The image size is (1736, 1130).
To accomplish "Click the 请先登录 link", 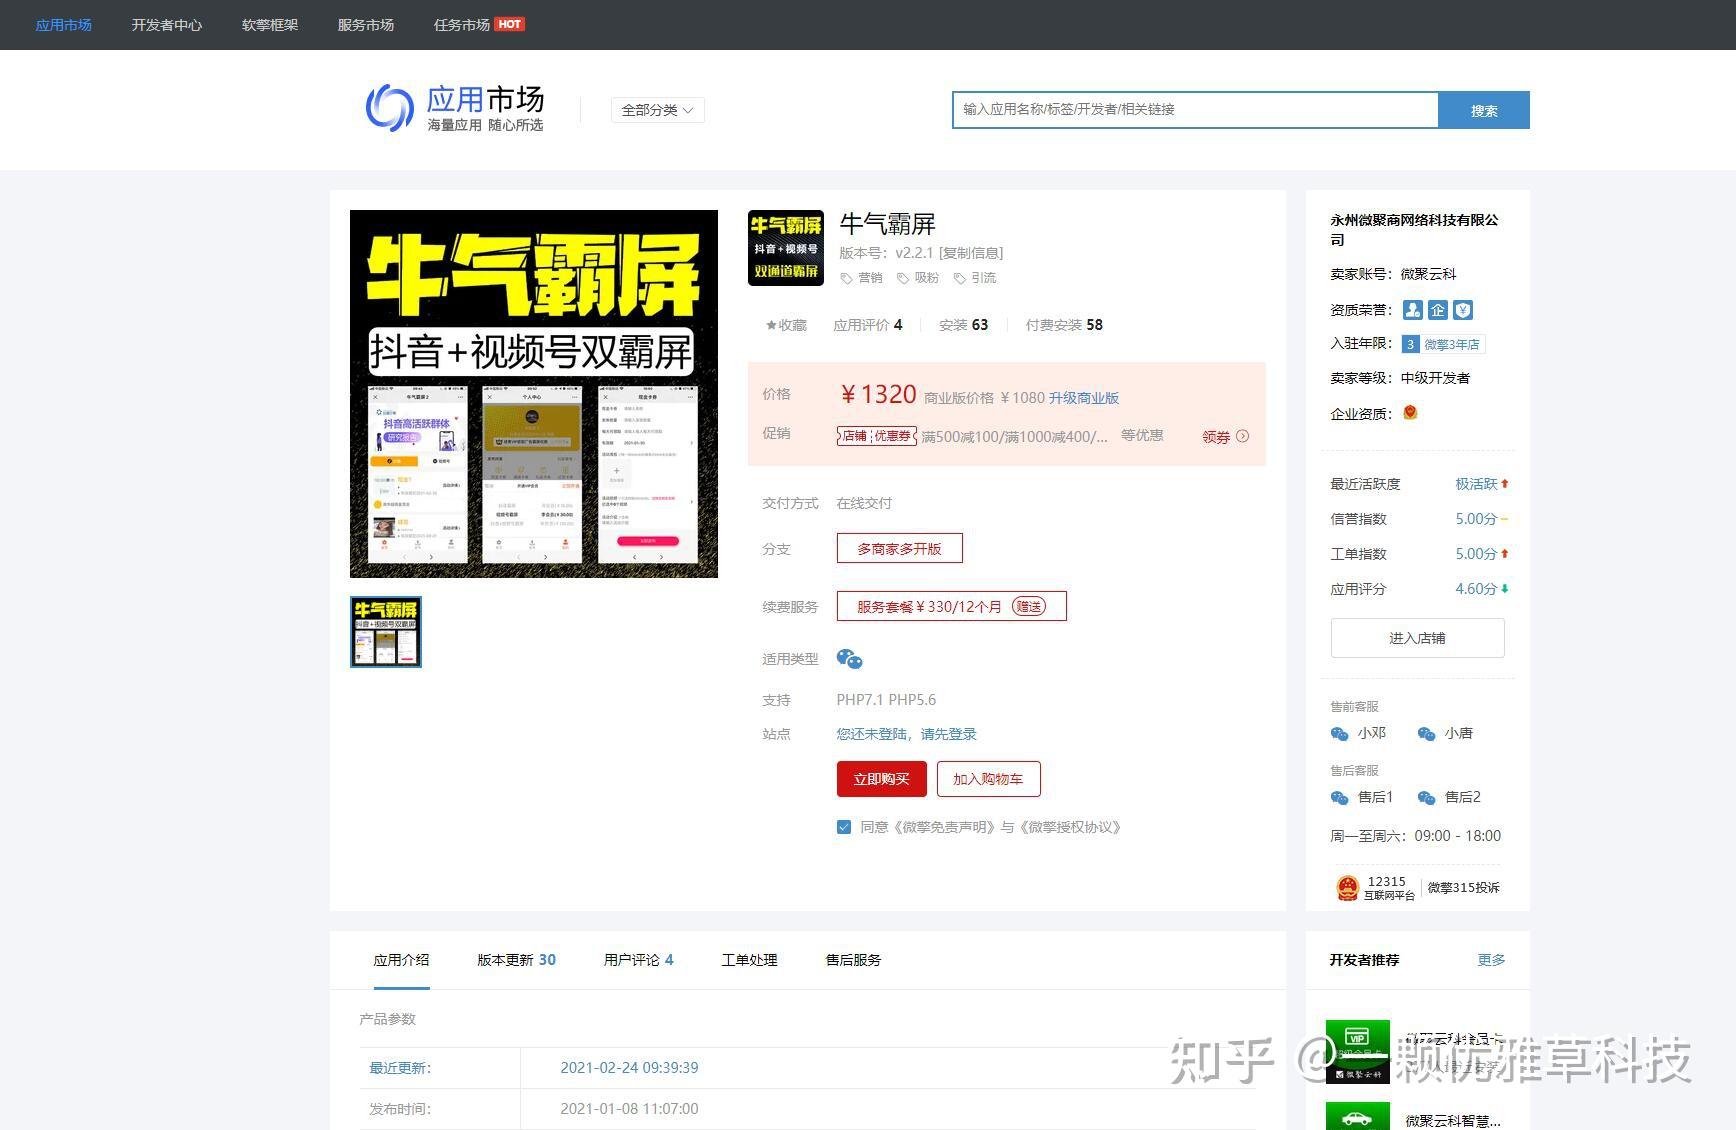I will tap(948, 734).
